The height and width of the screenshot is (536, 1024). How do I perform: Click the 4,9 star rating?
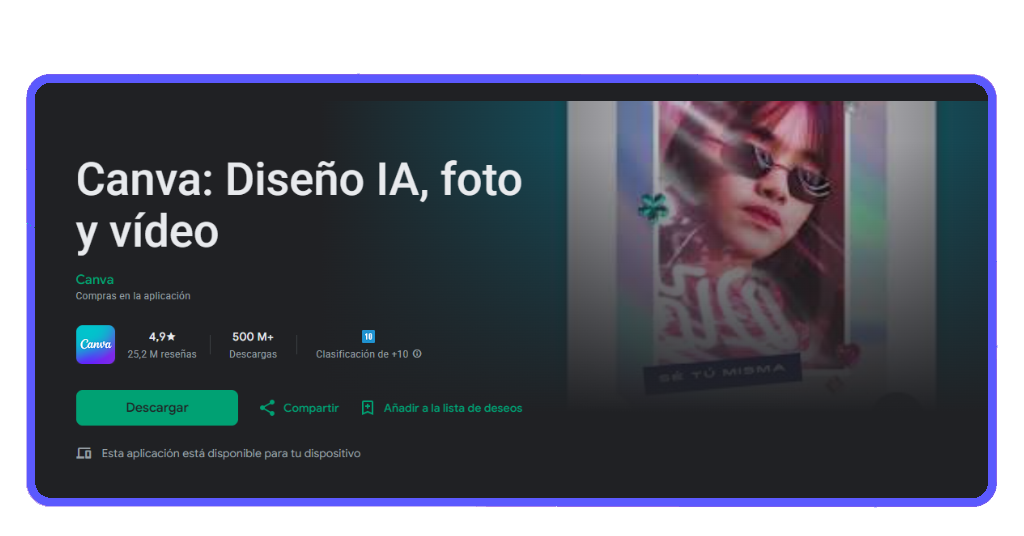(x=162, y=337)
